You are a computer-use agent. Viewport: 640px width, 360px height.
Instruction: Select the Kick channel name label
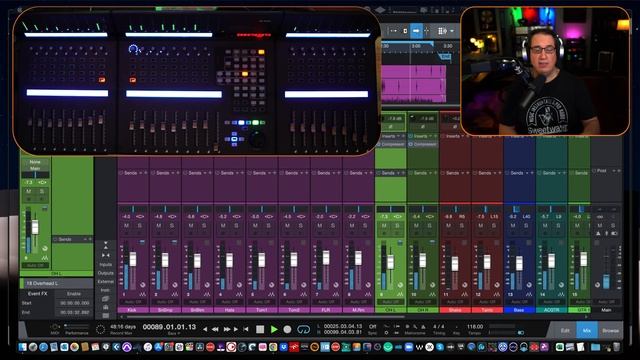pyautogui.click(x=133, y=310)
